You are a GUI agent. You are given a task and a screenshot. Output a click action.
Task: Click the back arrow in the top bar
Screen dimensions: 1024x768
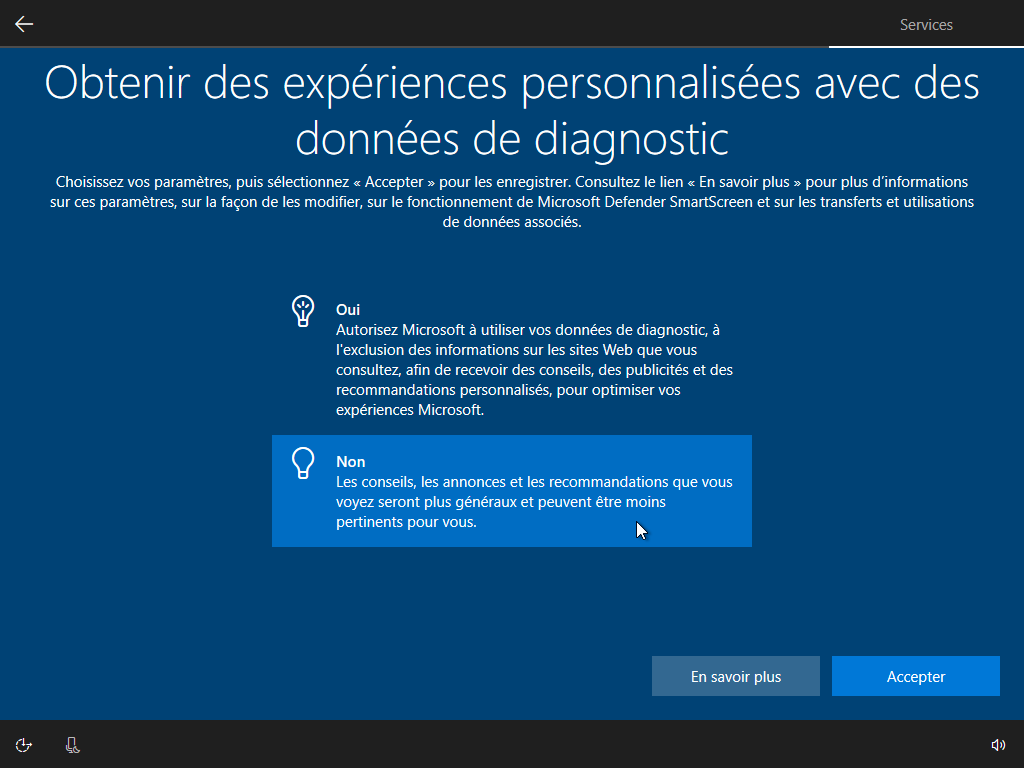24,24
